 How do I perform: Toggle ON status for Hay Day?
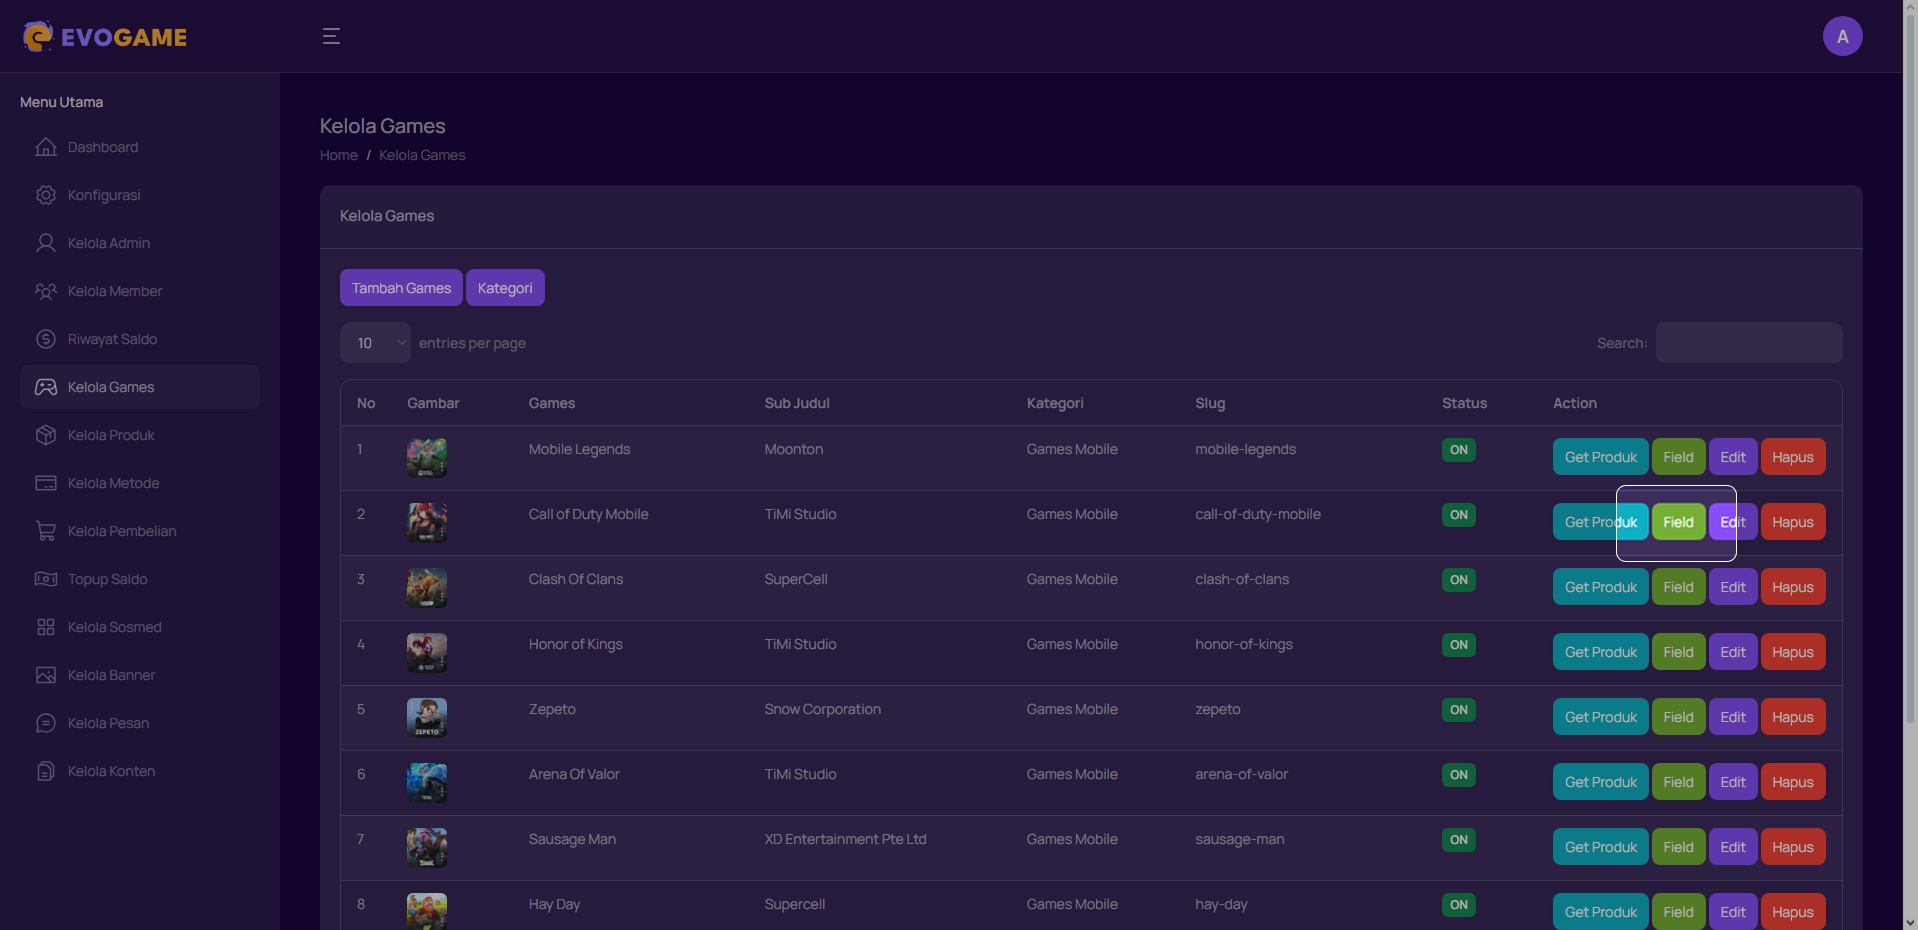(x=1459, y=905)
